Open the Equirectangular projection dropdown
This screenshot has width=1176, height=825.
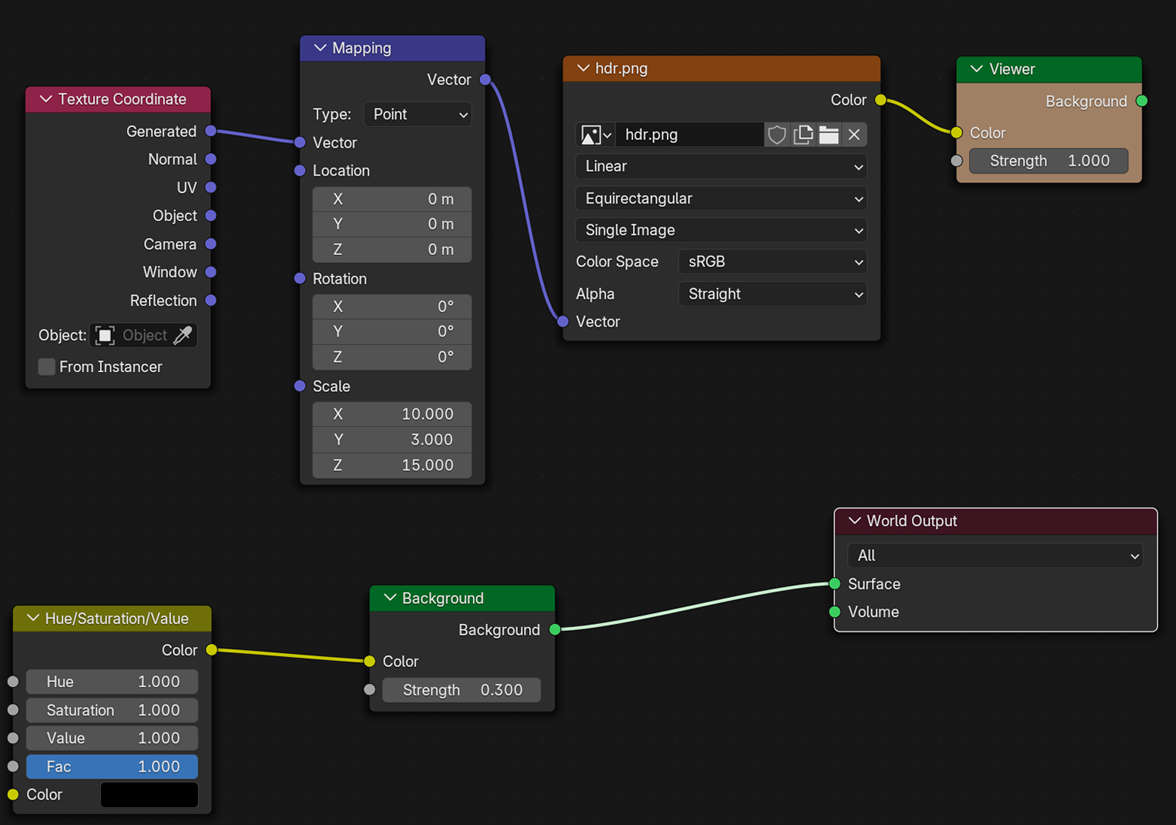click(x=720, y=198)
